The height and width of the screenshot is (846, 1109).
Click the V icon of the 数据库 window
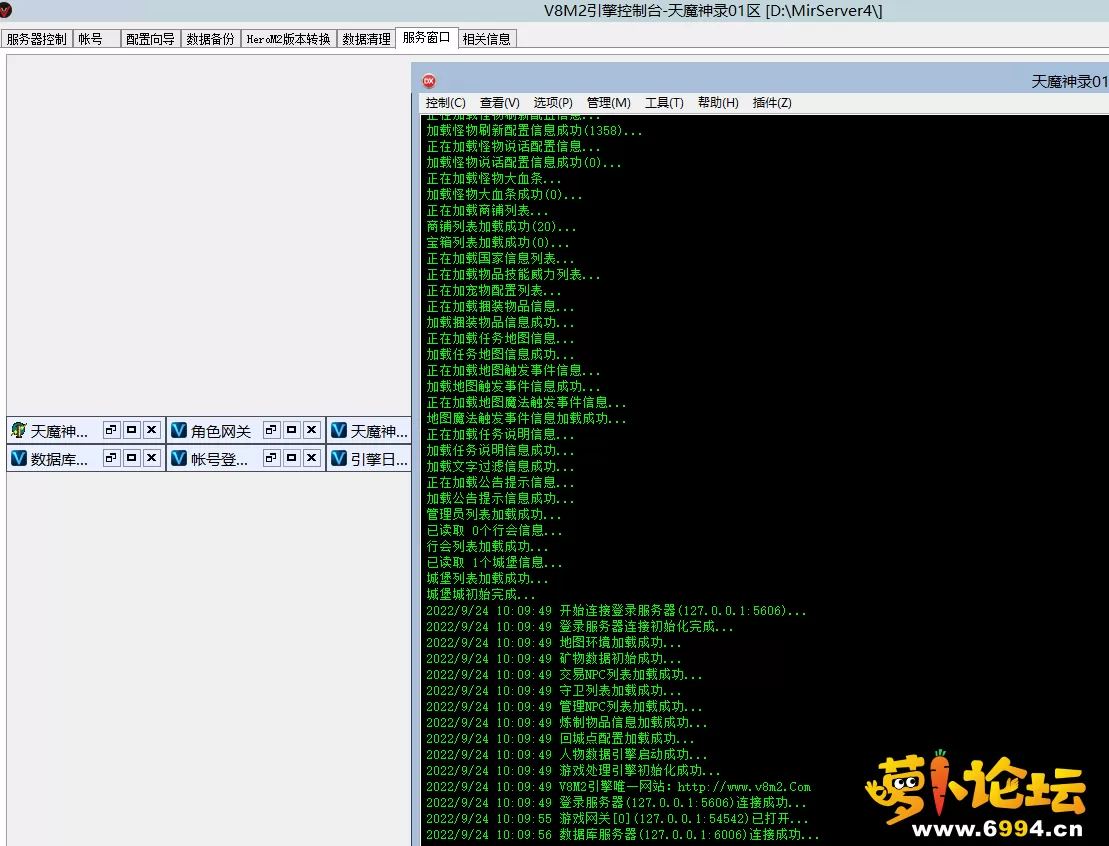(19, 458)
